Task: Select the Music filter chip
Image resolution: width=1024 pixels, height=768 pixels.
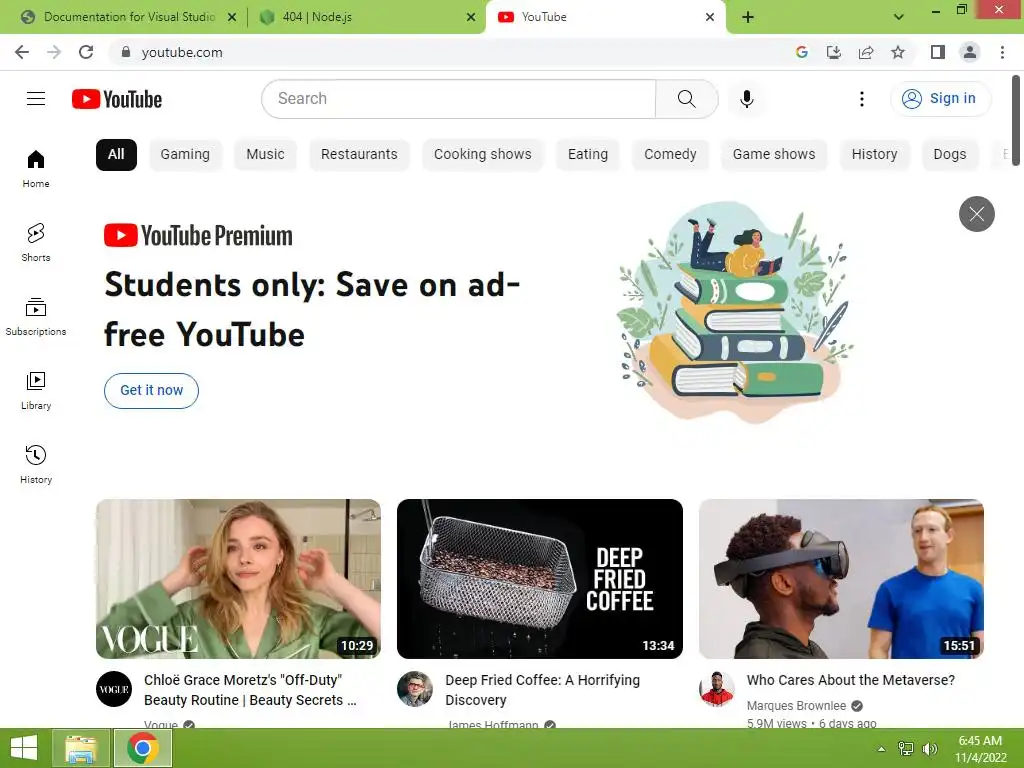Action: click(x=265, y=155)
